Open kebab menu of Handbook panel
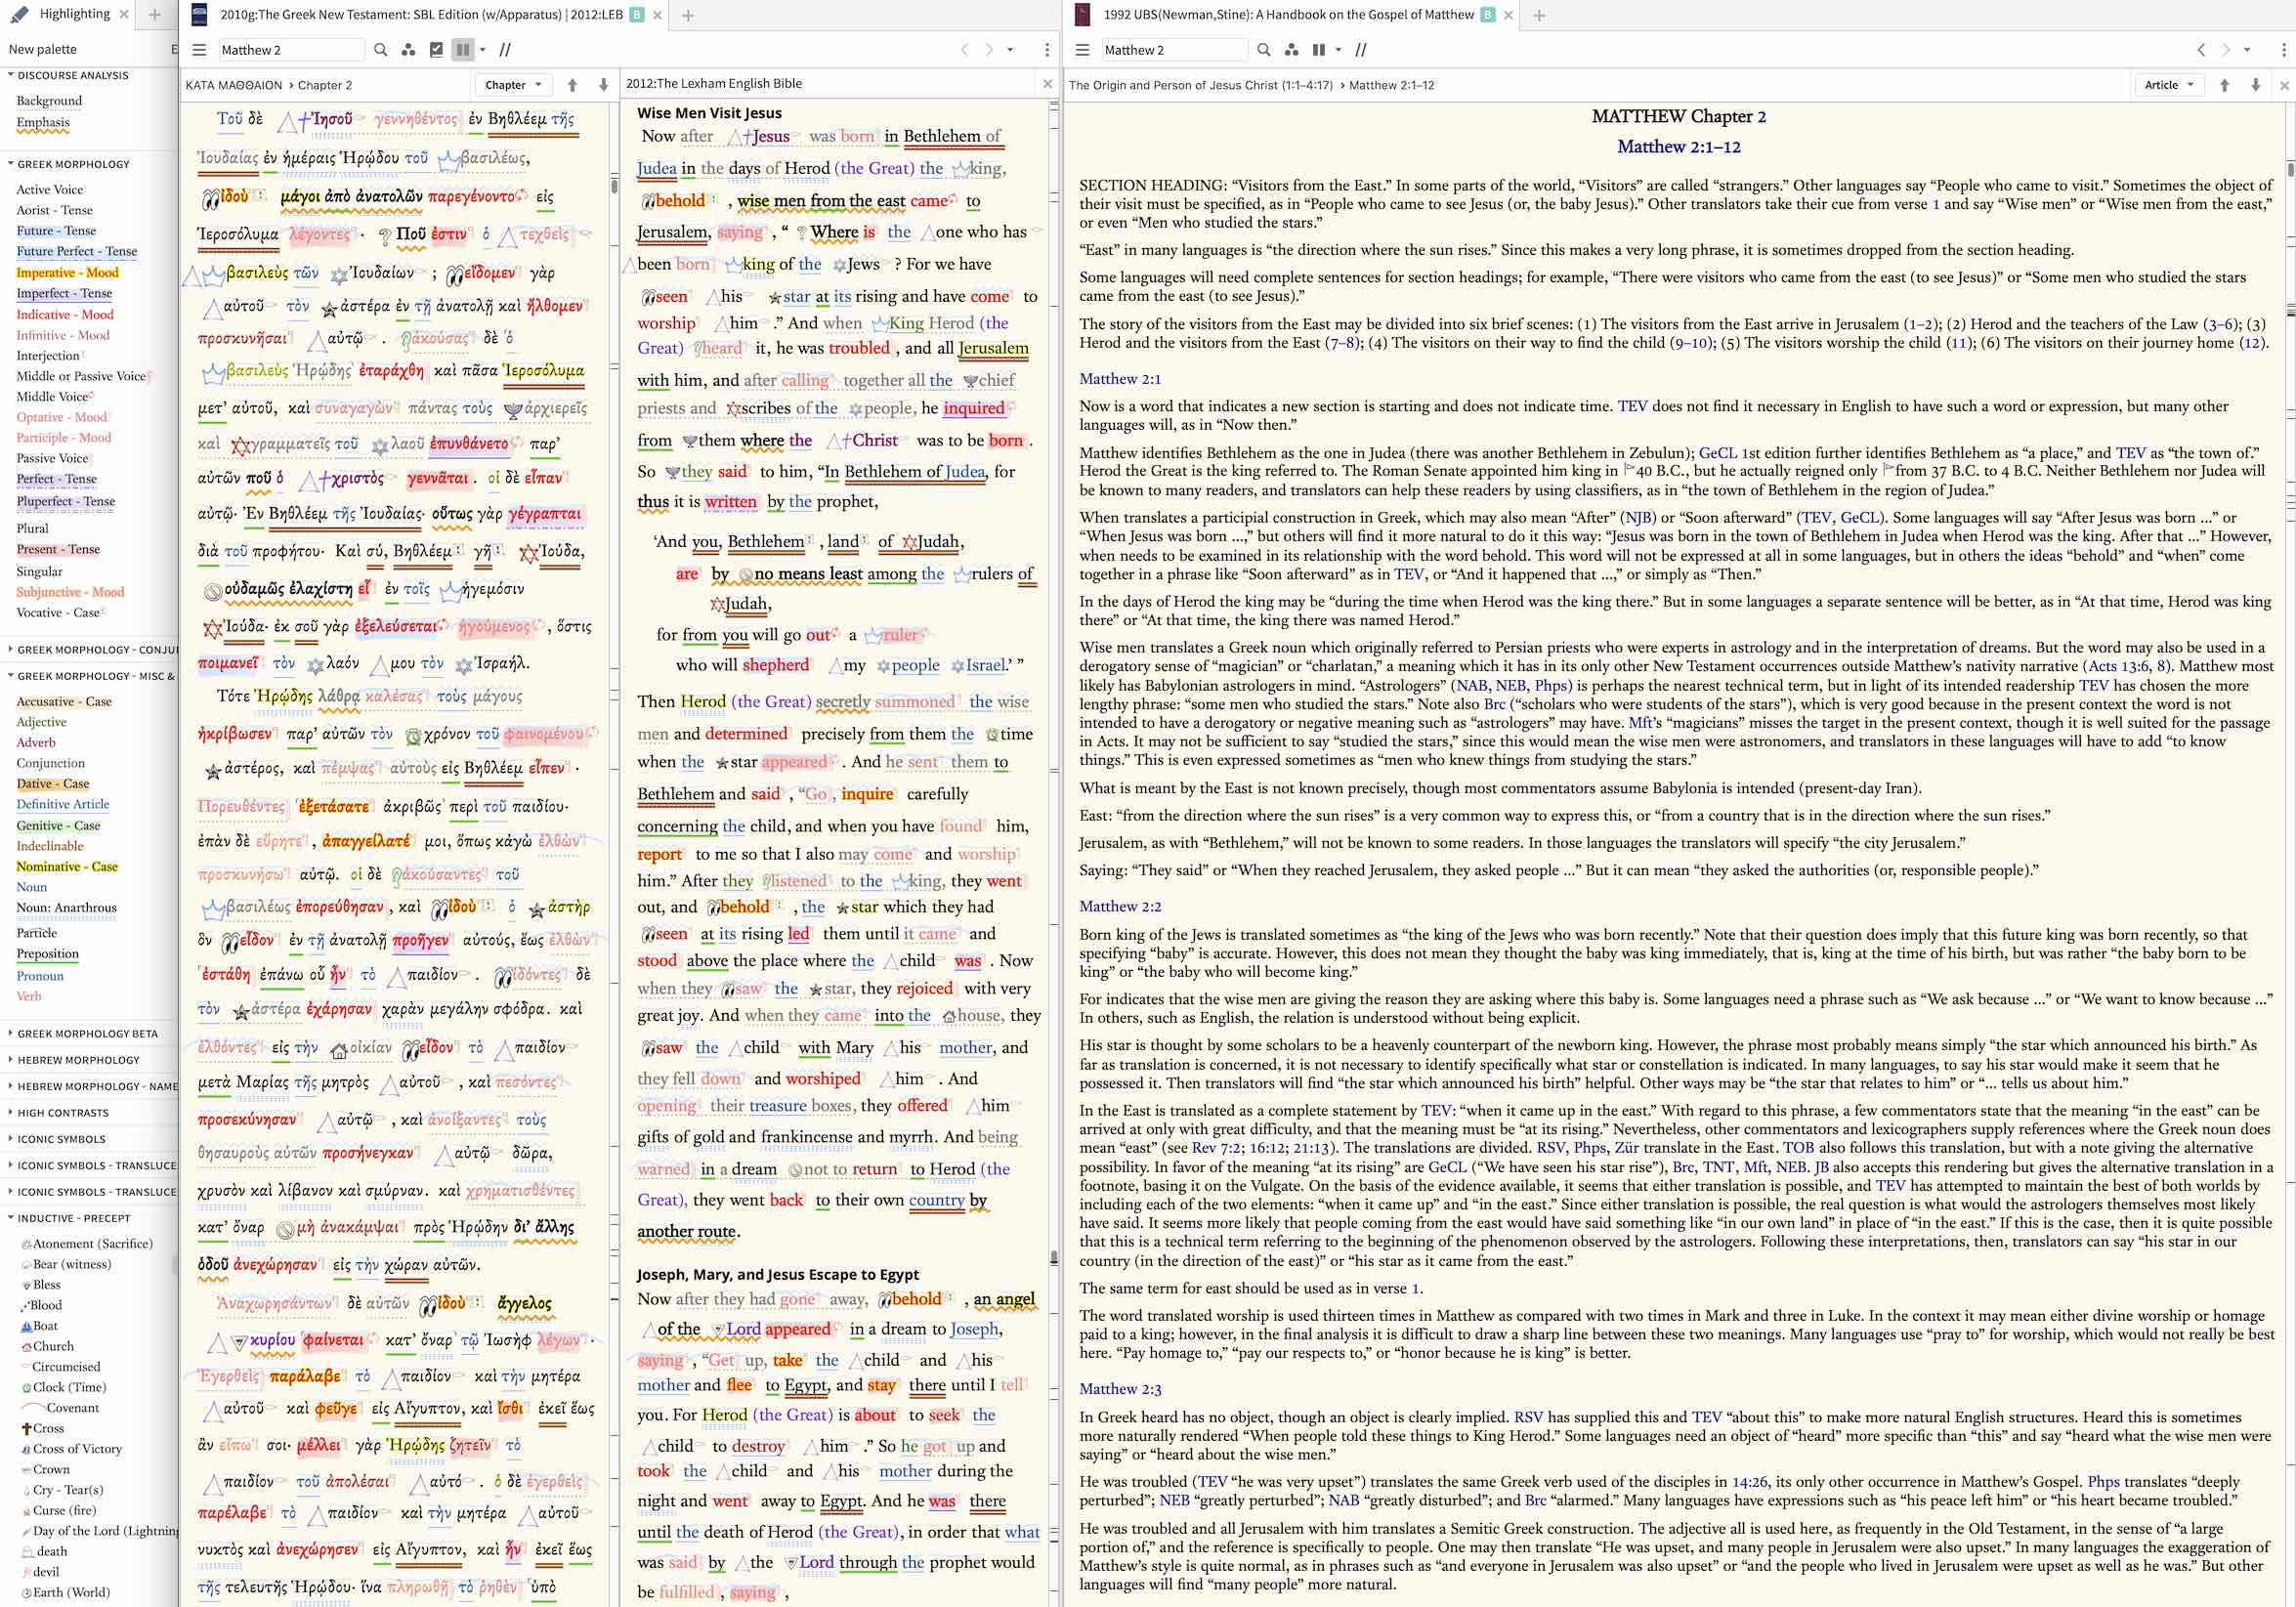This screenshot has width=2296, height=1607. [x=2284, y=49]
